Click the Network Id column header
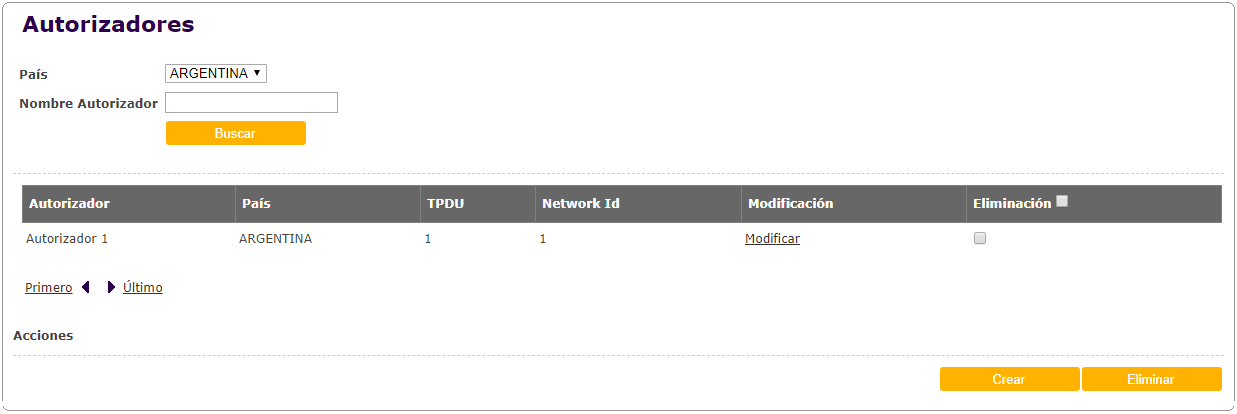This screenshot has width=1237, height=414. point(580,203)
